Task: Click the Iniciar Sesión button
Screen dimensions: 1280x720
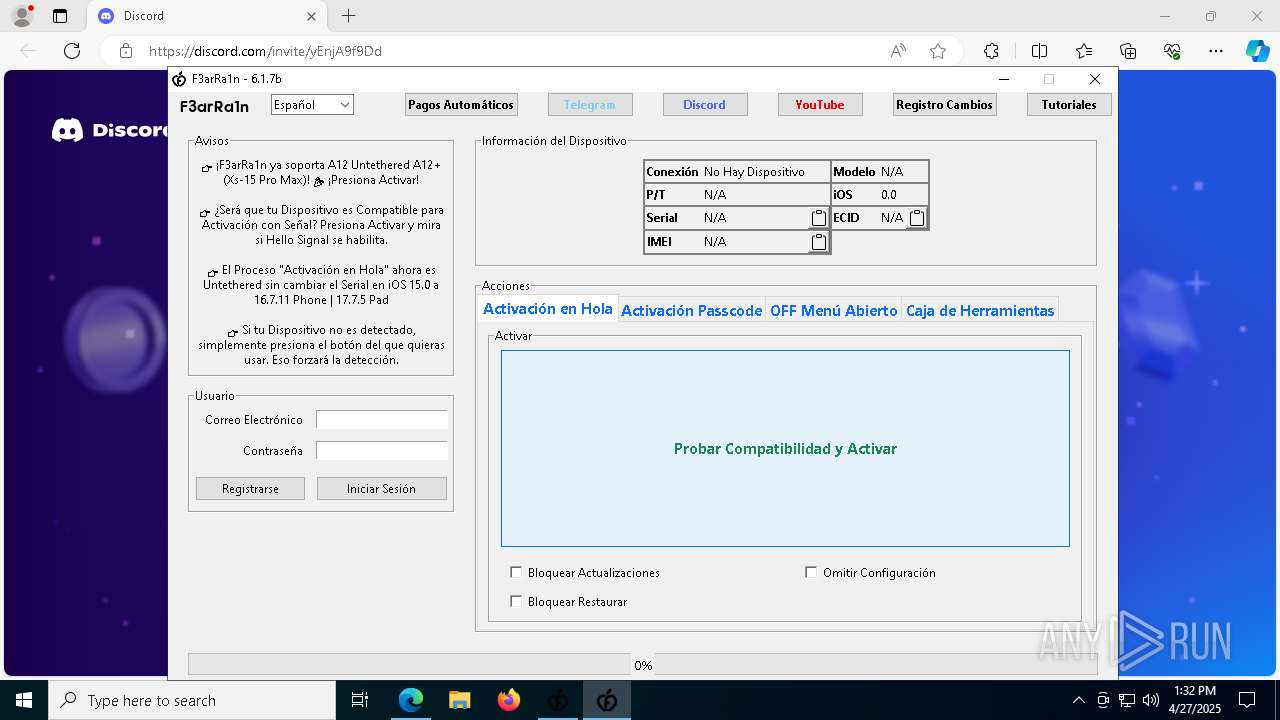Action: click(x=381, y=488)
